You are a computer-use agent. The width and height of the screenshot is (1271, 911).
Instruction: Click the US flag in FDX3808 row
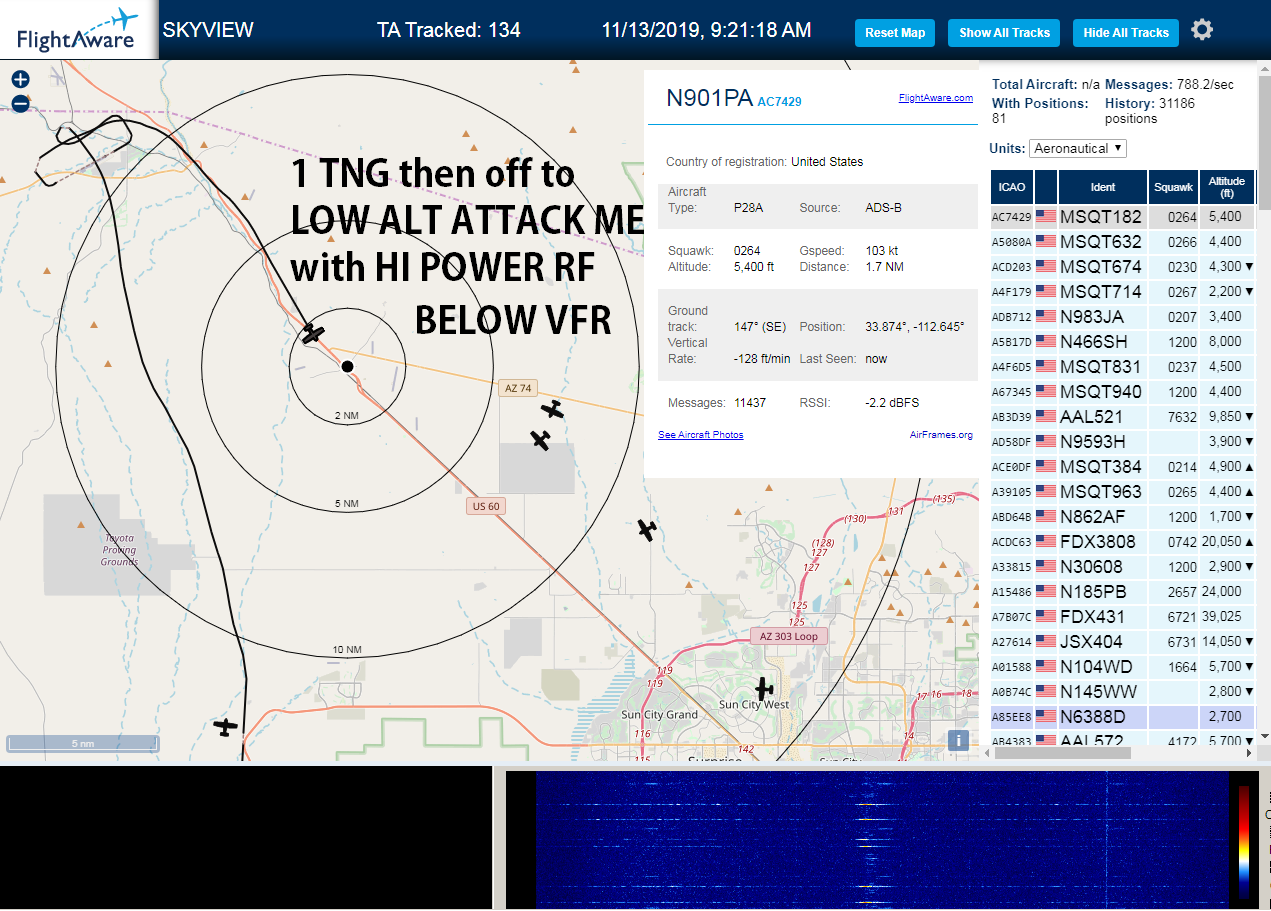[1046, 541]
